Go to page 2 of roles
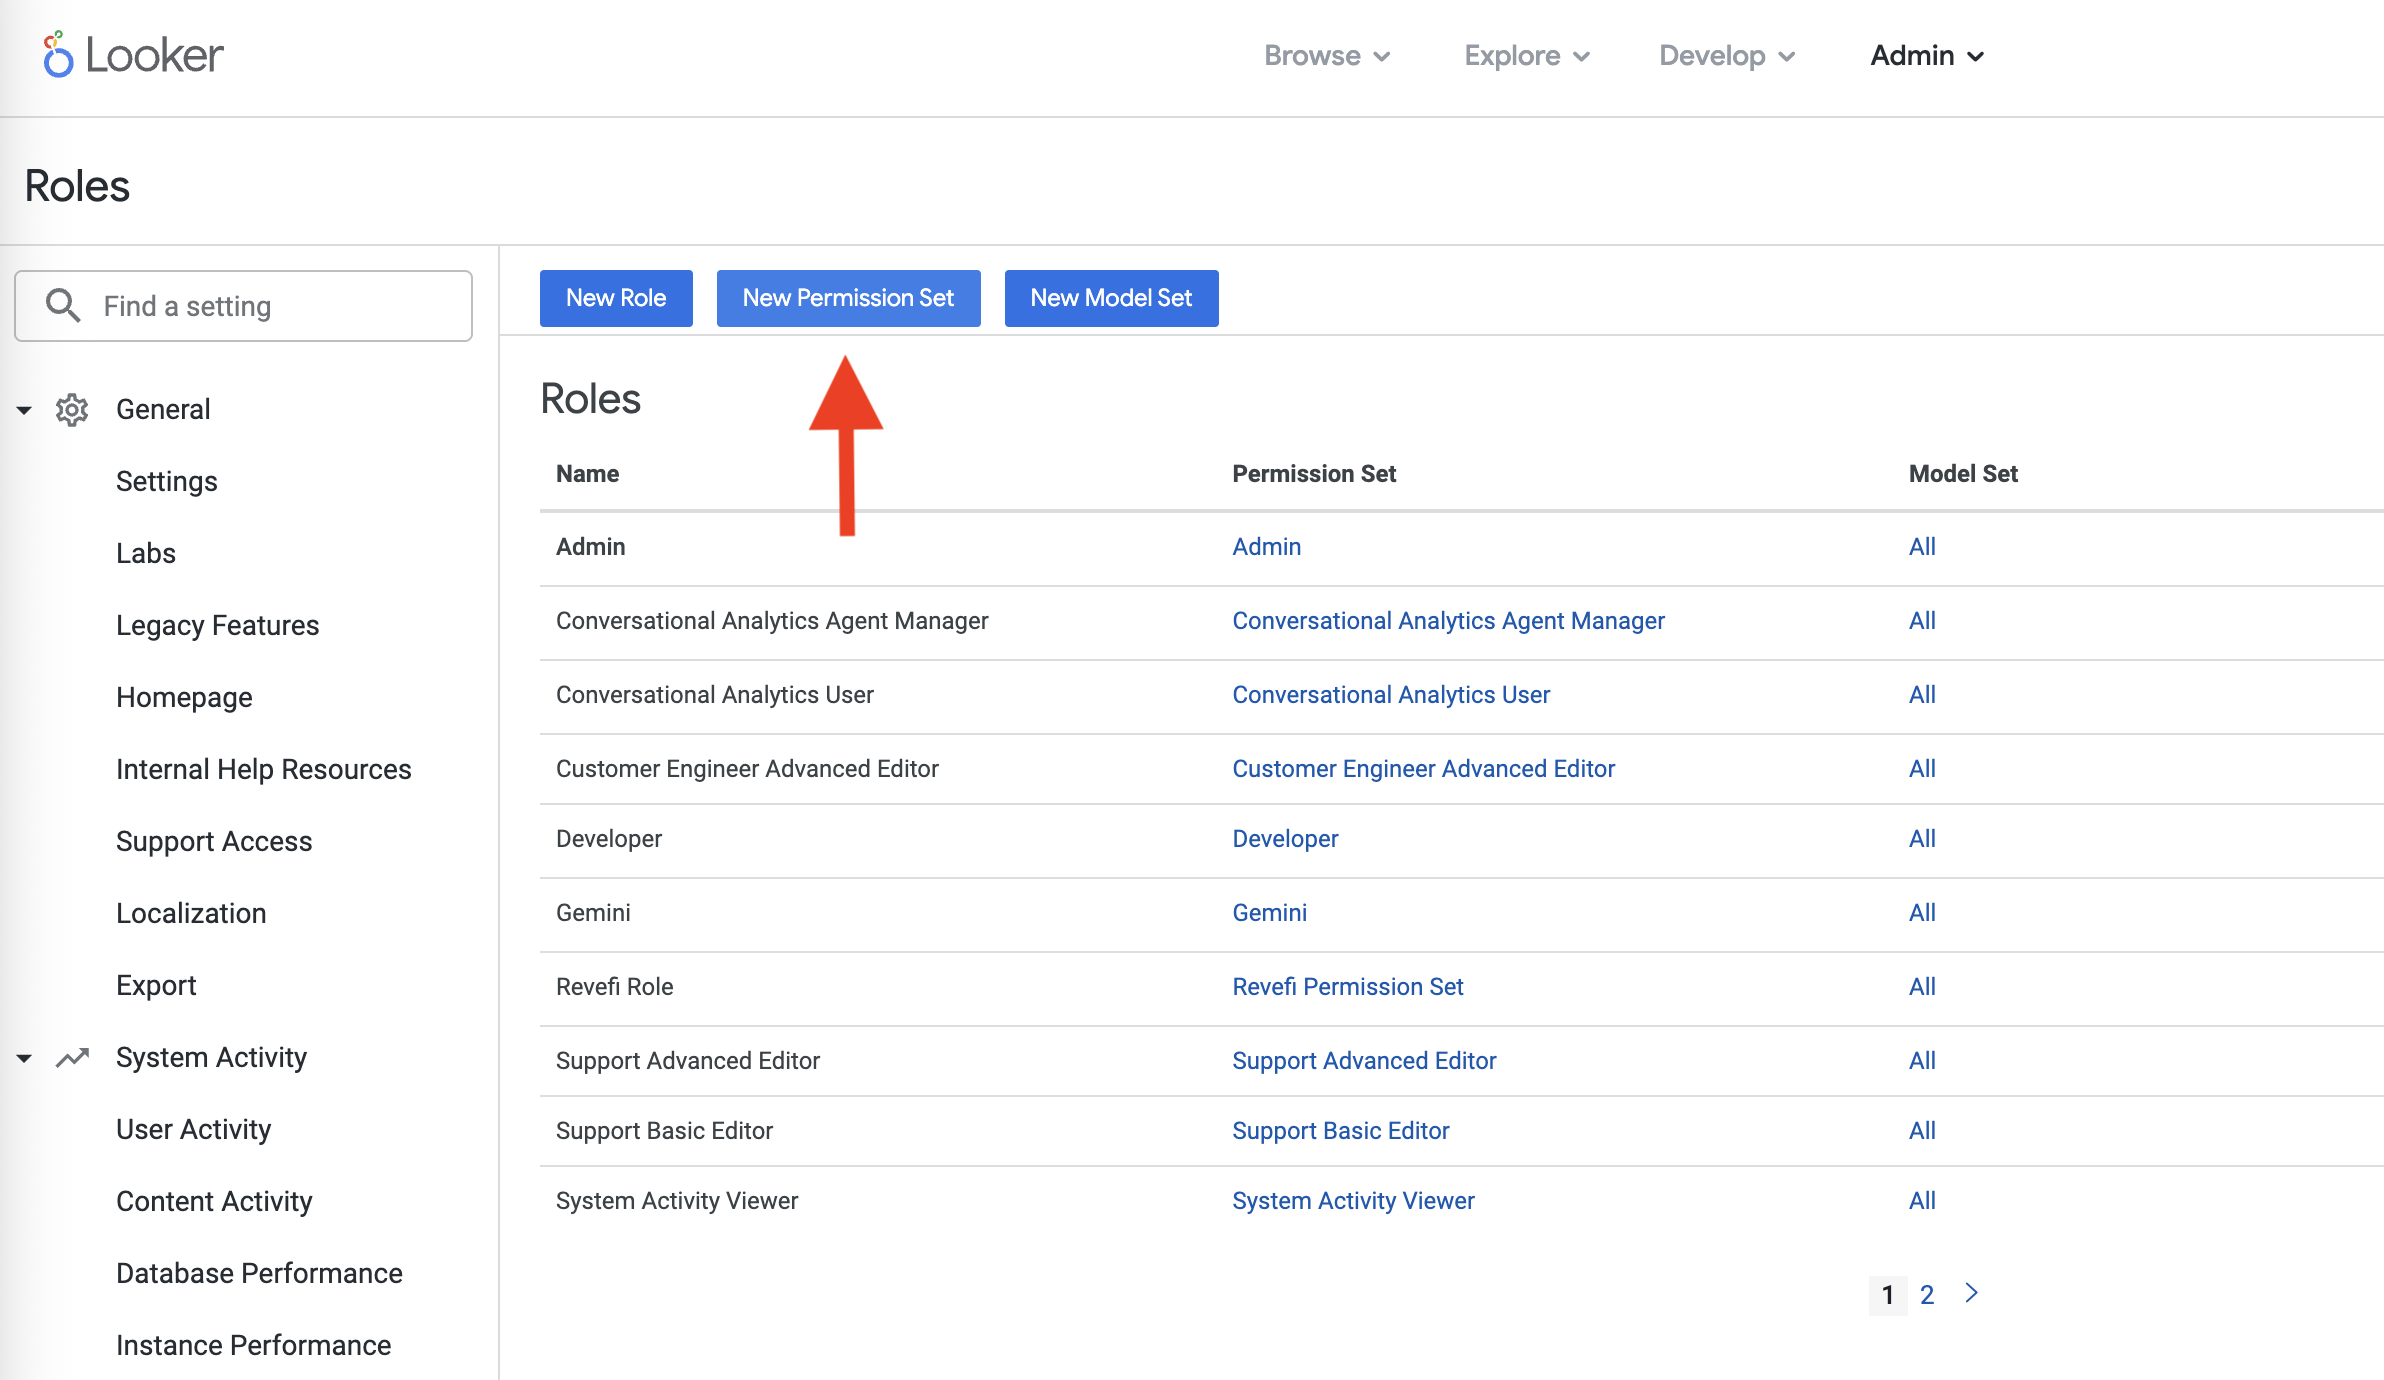The image size is (2384, 1380). coord(1927,1295)
